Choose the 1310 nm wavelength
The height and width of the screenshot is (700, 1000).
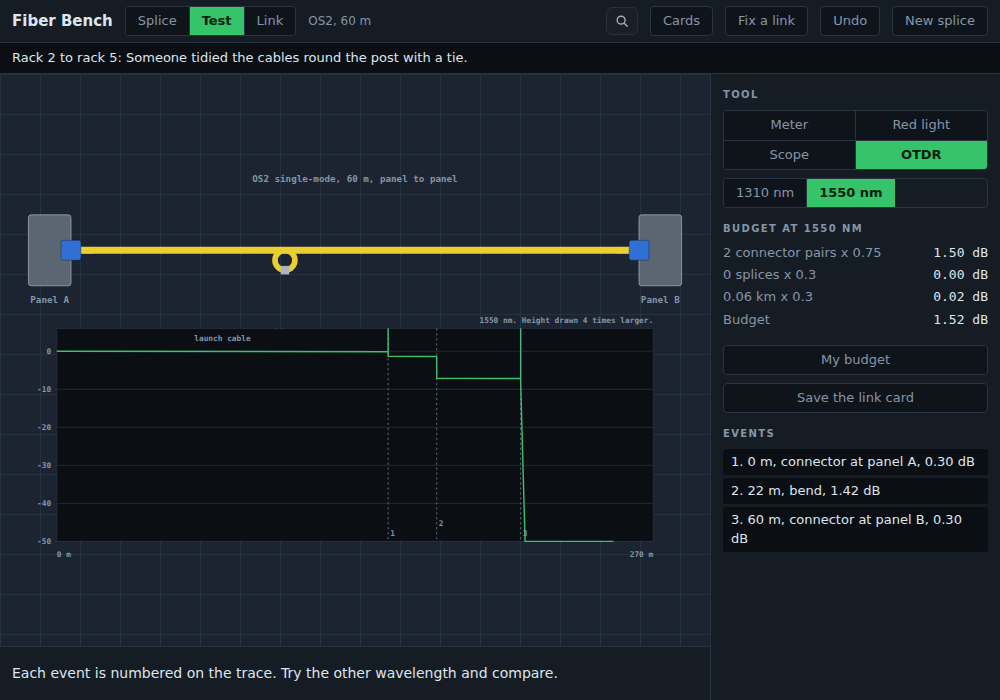[x=765, y=193]
